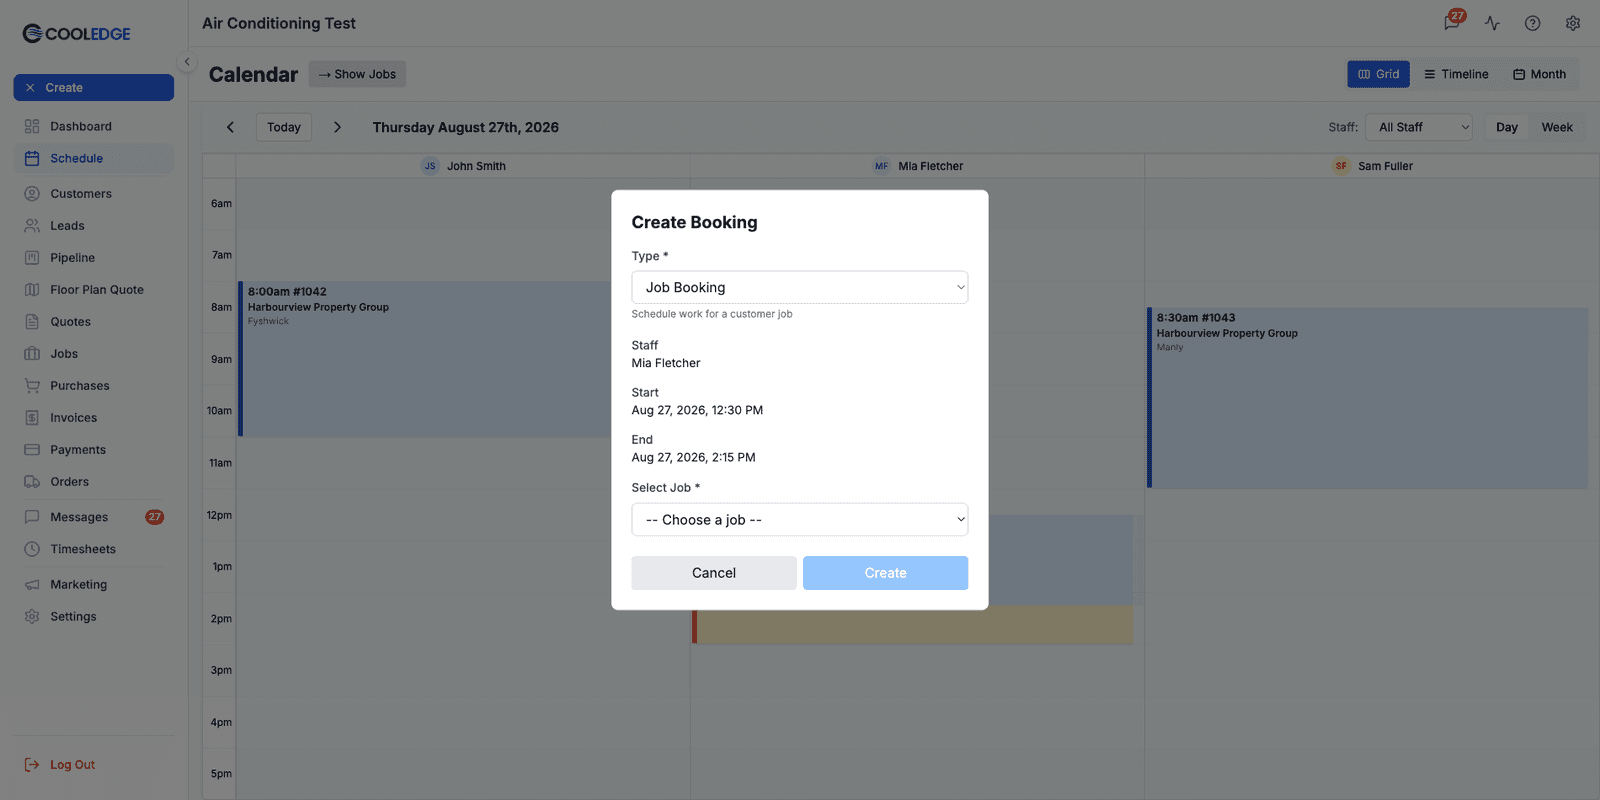The width and height of the screenshot is (1600, 800).
Task: Switch calendar to Grid view
Action: click(x=1378, y=74)
